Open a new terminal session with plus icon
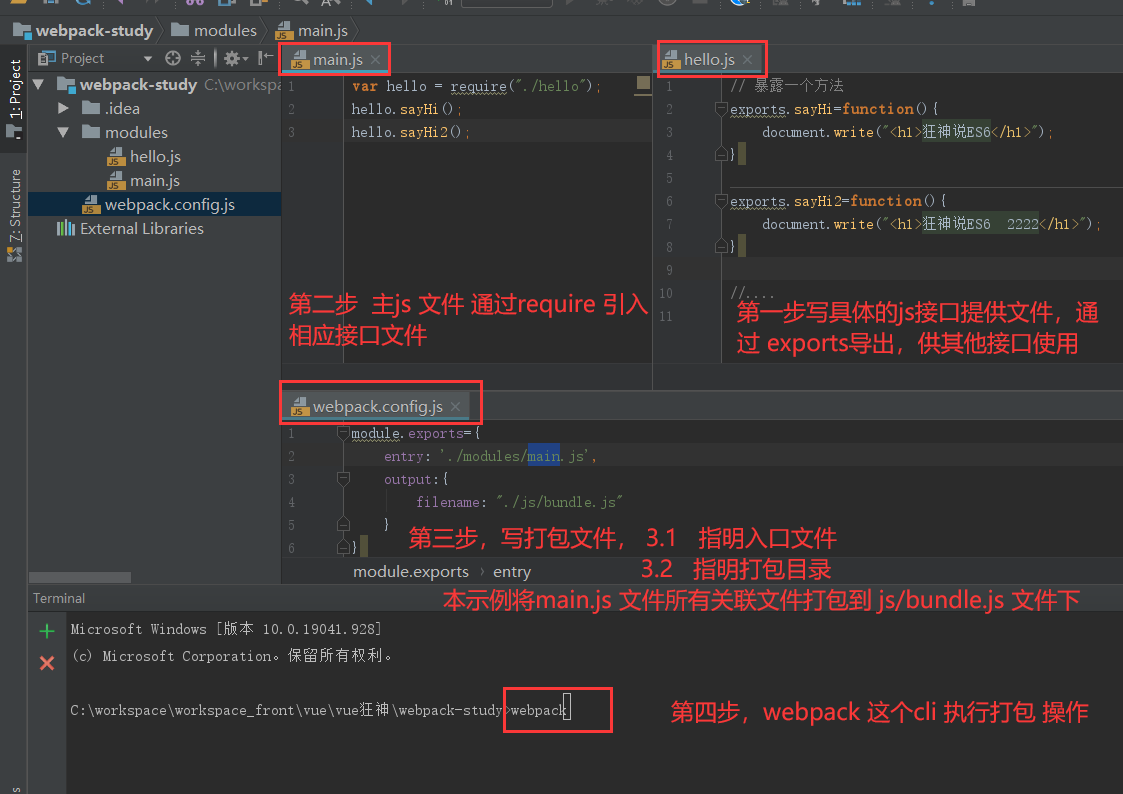 (47, 631)
